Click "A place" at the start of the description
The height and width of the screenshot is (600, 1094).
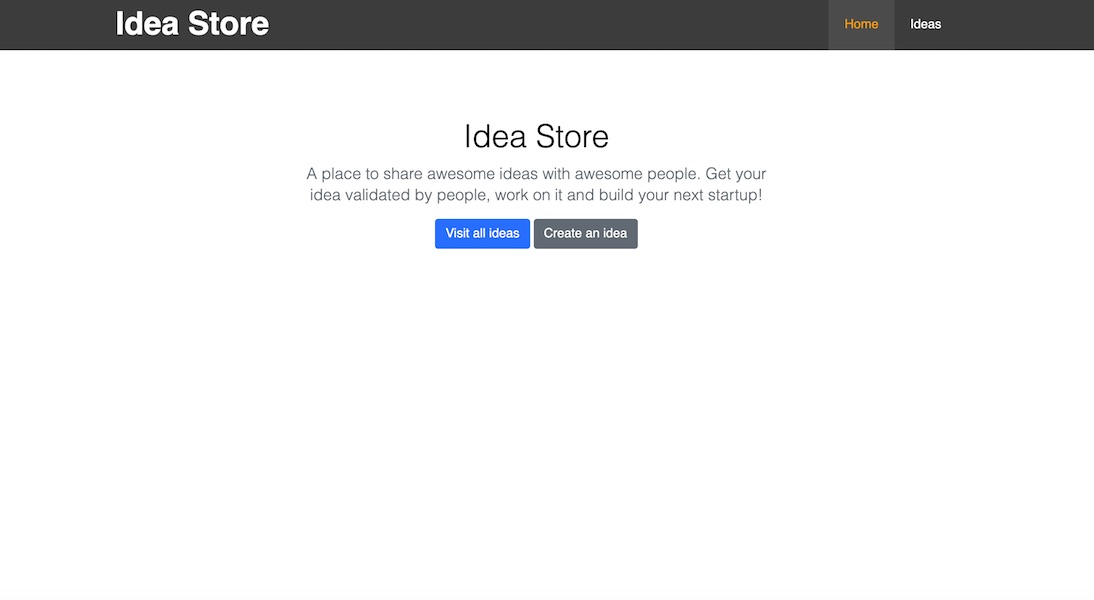click(x=333, y=174)
